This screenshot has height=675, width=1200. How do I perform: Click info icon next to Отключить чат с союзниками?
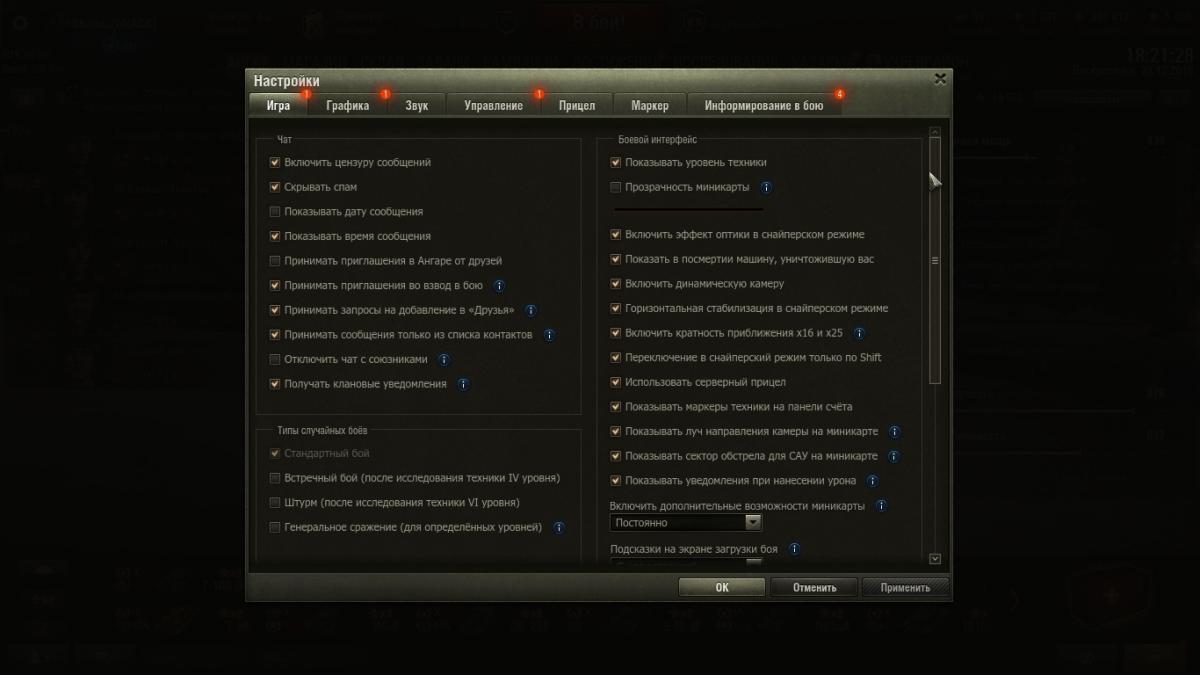(444, 359)
